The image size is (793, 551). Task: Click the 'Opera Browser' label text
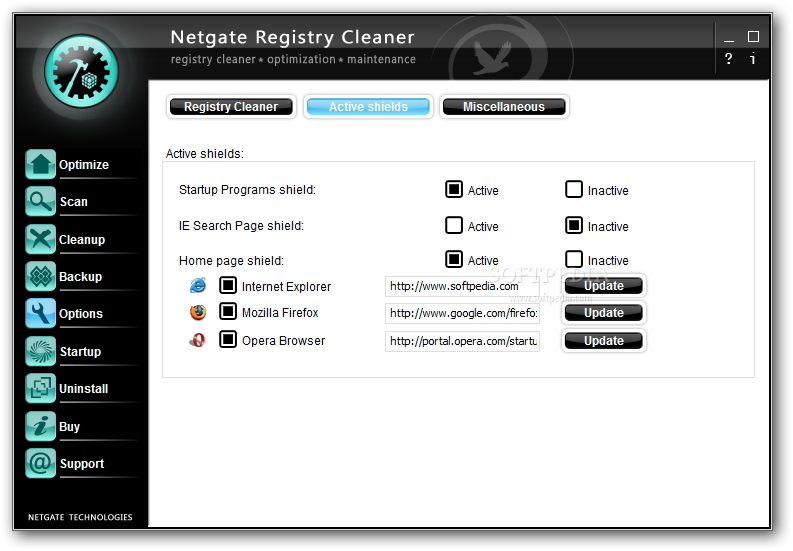pos(283,341)
